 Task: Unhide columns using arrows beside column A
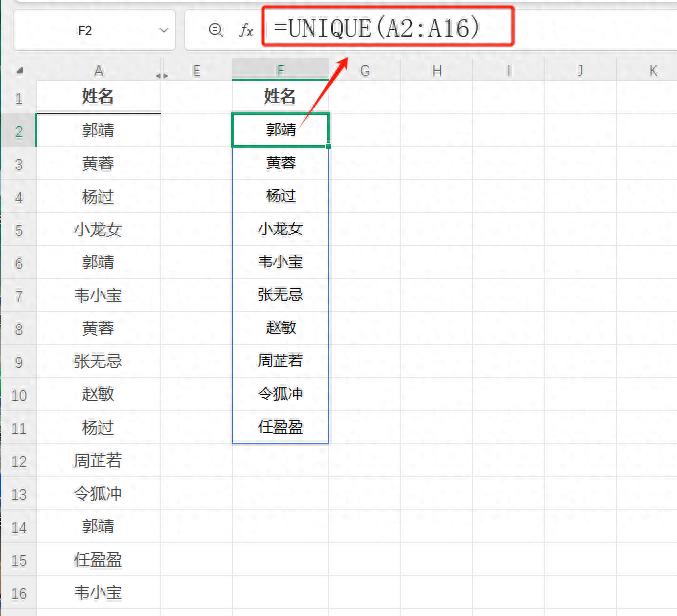pyautogui.click(x=162, y=76)
